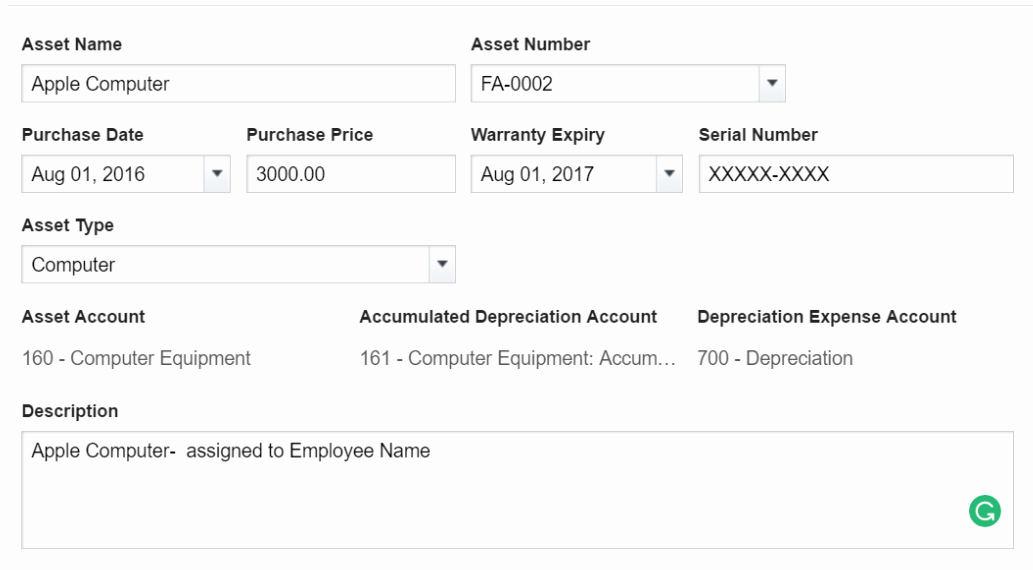This screenshot has height=570, width=1033.
Task: Click the Description label
Action: 70,411
